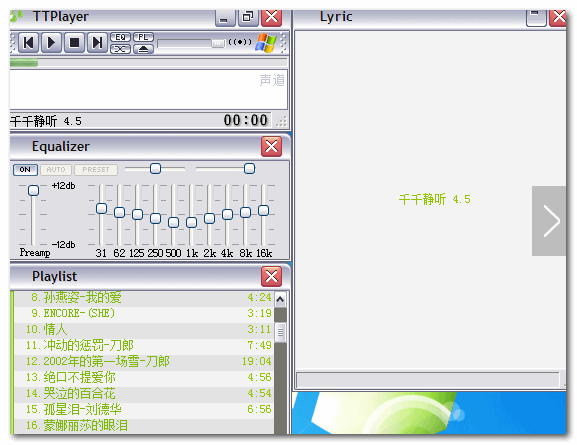Screen dimensions: 577x445
Task: Close the TTPlayer main window
Action: click(271, 18)
